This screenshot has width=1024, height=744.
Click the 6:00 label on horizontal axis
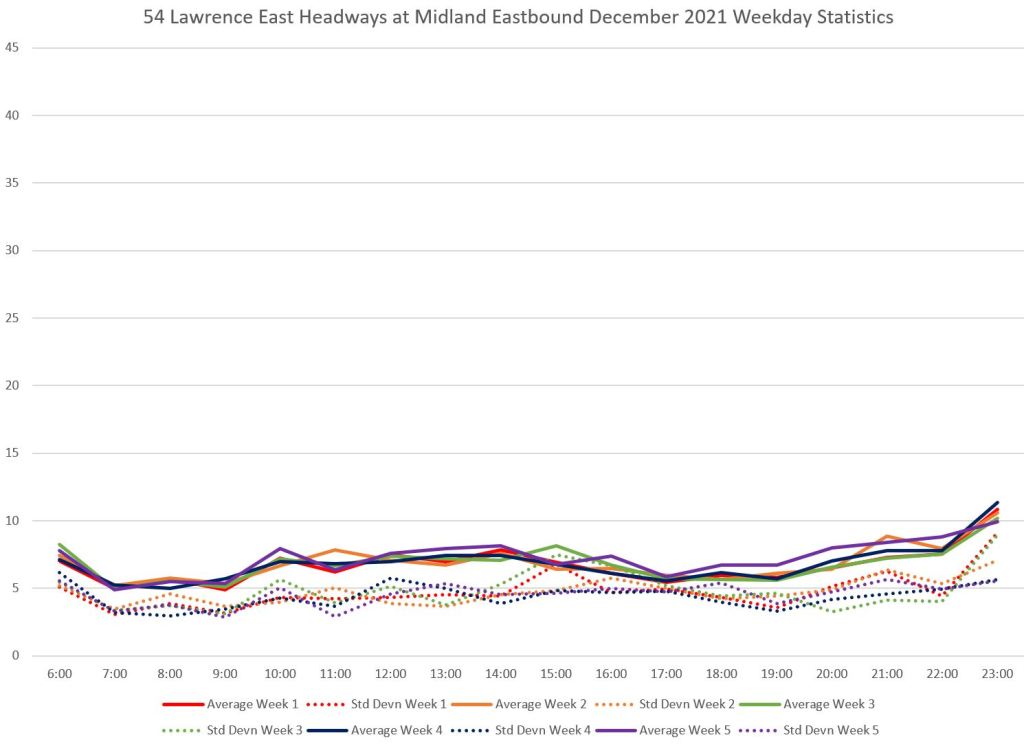(x=59, y=674)
